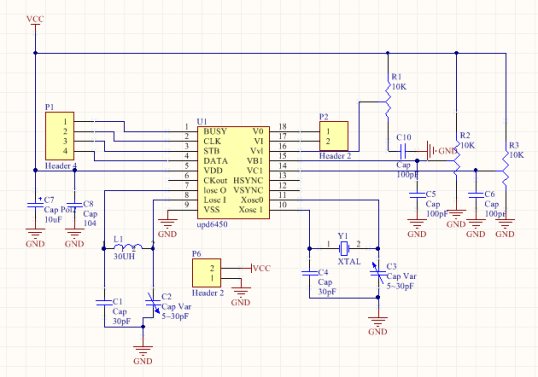Viewport: 538px width, 377px height.
Task: Select the P6 Header 2 connector
Action: point(206,273)
